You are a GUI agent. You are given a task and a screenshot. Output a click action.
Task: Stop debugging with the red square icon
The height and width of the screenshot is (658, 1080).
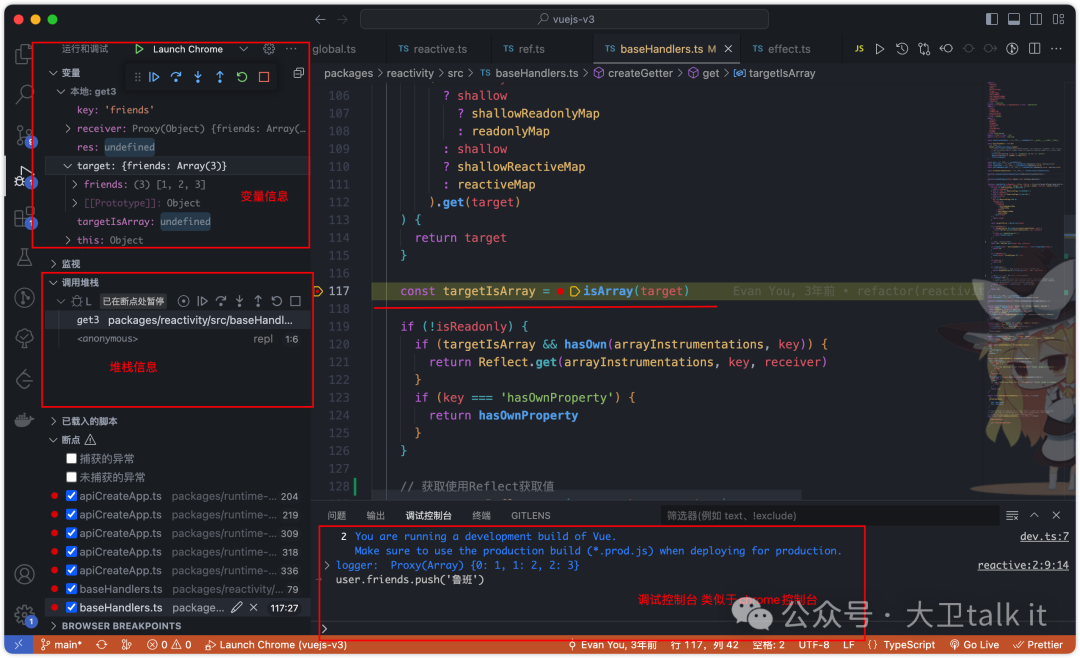click(264, 77)
